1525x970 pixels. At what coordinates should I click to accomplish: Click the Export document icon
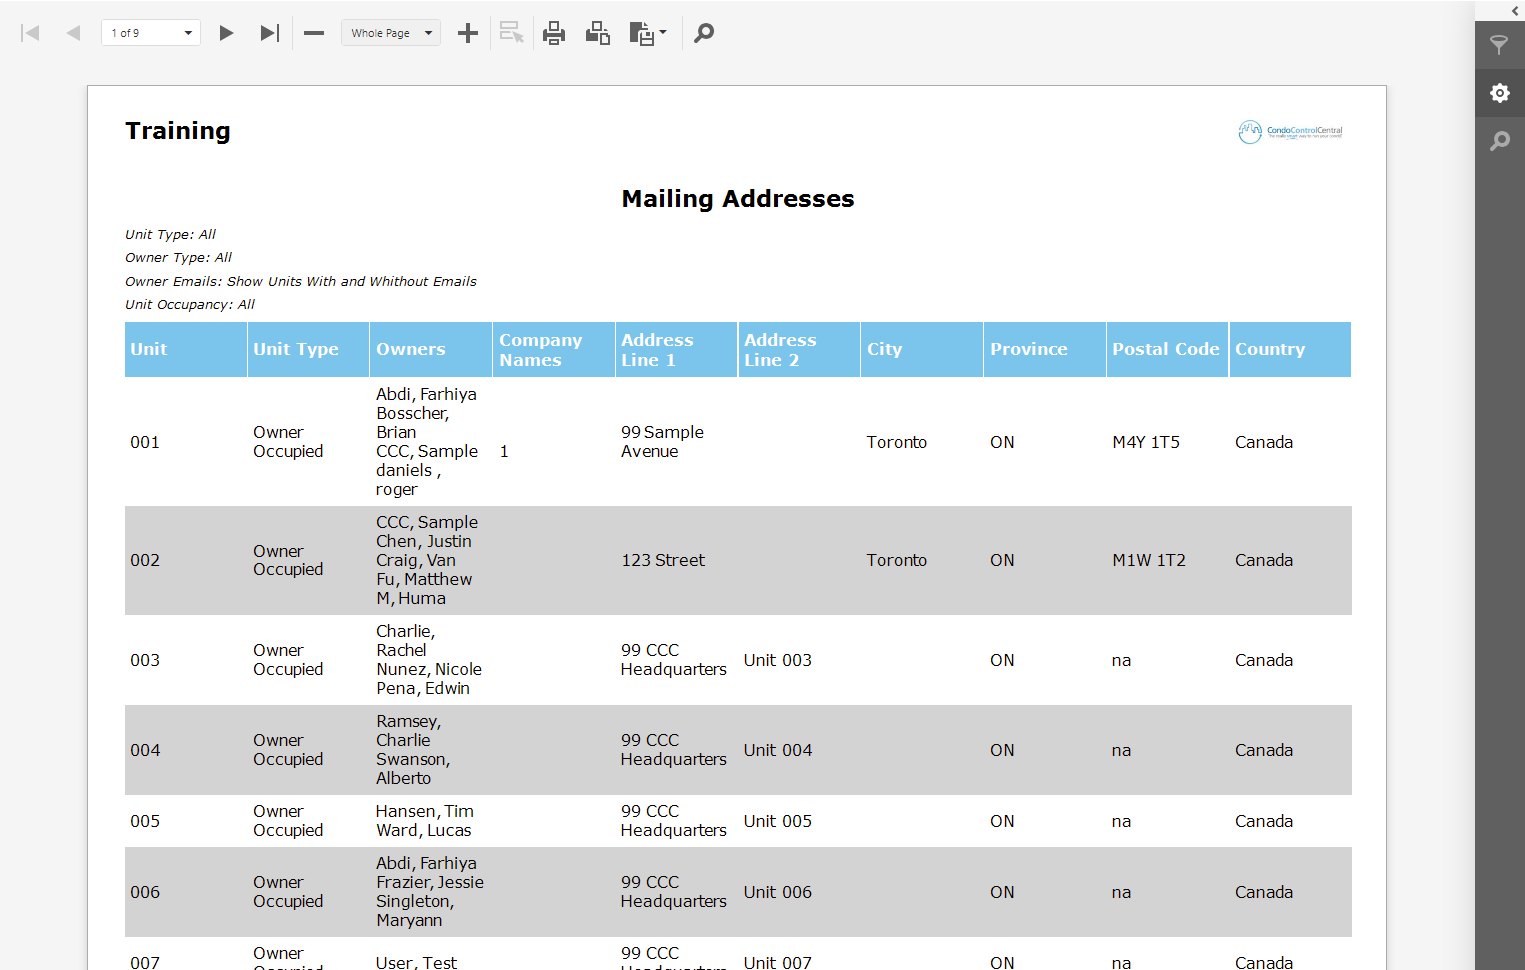click(643, 33)
